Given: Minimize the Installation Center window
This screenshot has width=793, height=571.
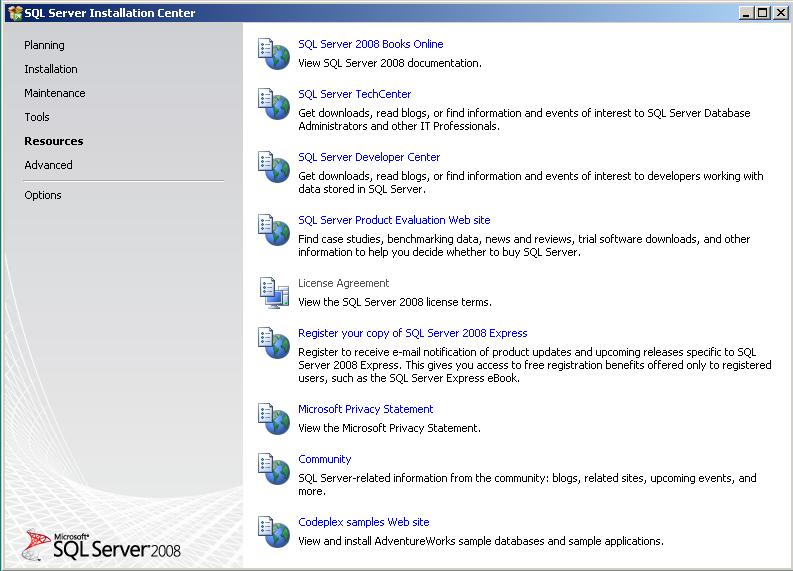Looking at the screenshot, I should pyautogui.click(x=746, y=13).
